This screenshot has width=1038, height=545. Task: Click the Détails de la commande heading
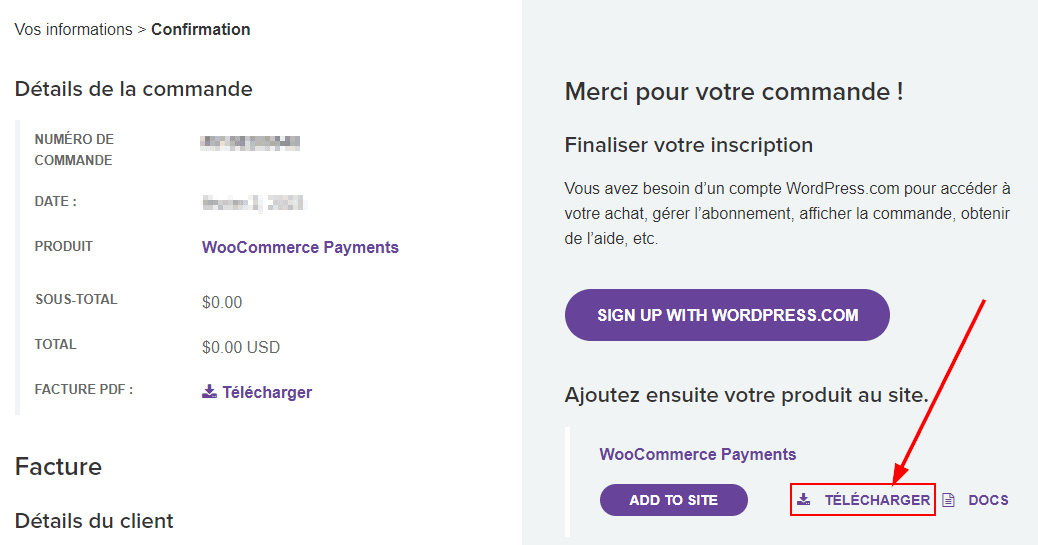[x=133, y=89]
